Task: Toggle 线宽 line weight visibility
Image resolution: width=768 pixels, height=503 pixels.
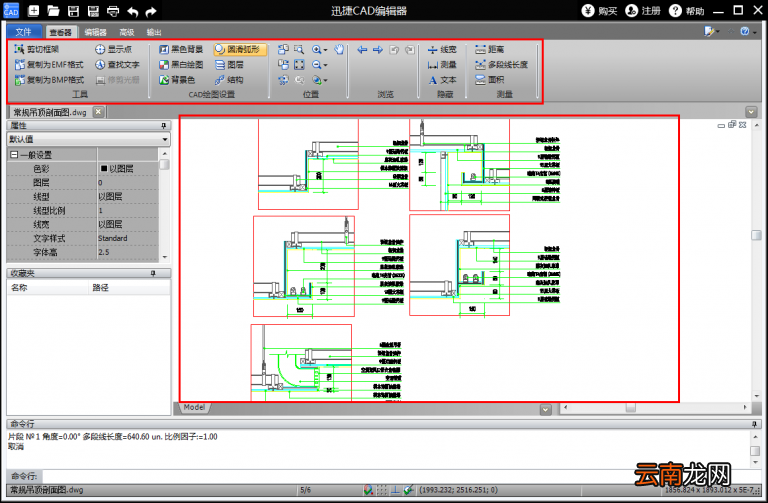Action: pyautogui.click(x=442, y=49)
